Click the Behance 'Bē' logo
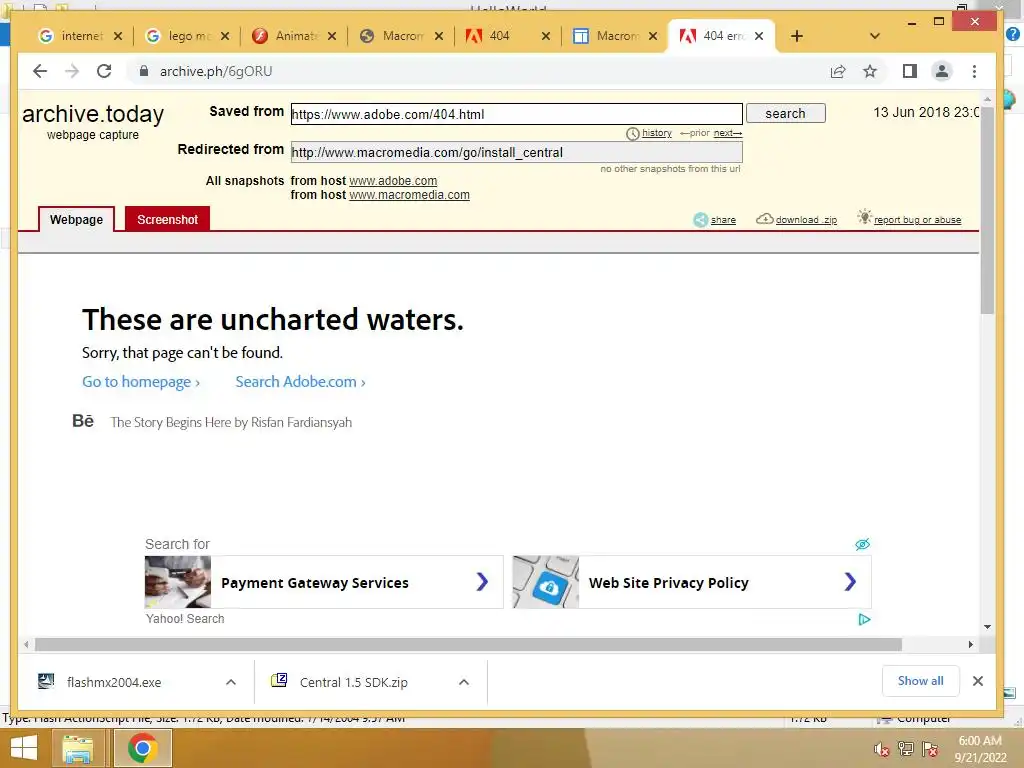Screen dimensions: 1024x768 pos(83,421)
